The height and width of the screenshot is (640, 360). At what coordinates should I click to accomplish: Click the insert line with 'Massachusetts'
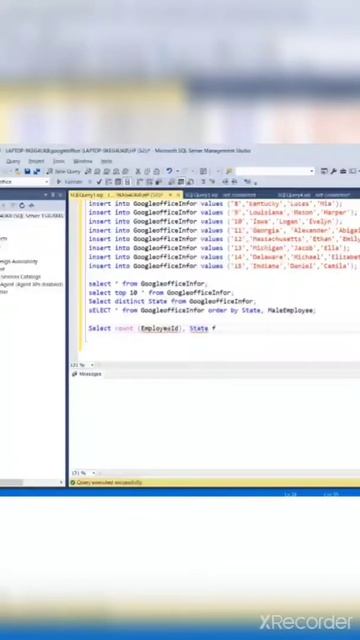tap(224, 239)
